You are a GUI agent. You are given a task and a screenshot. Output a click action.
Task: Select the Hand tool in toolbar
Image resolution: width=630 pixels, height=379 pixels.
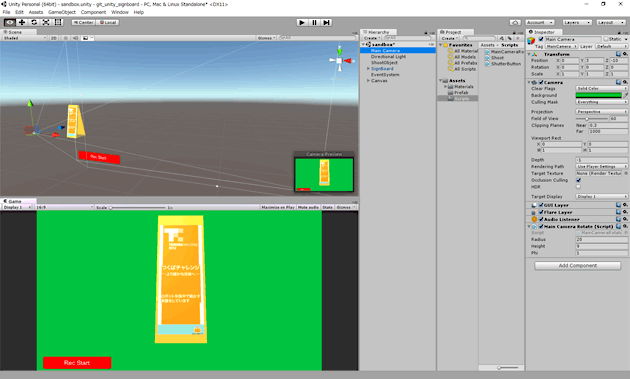[10, 23]
